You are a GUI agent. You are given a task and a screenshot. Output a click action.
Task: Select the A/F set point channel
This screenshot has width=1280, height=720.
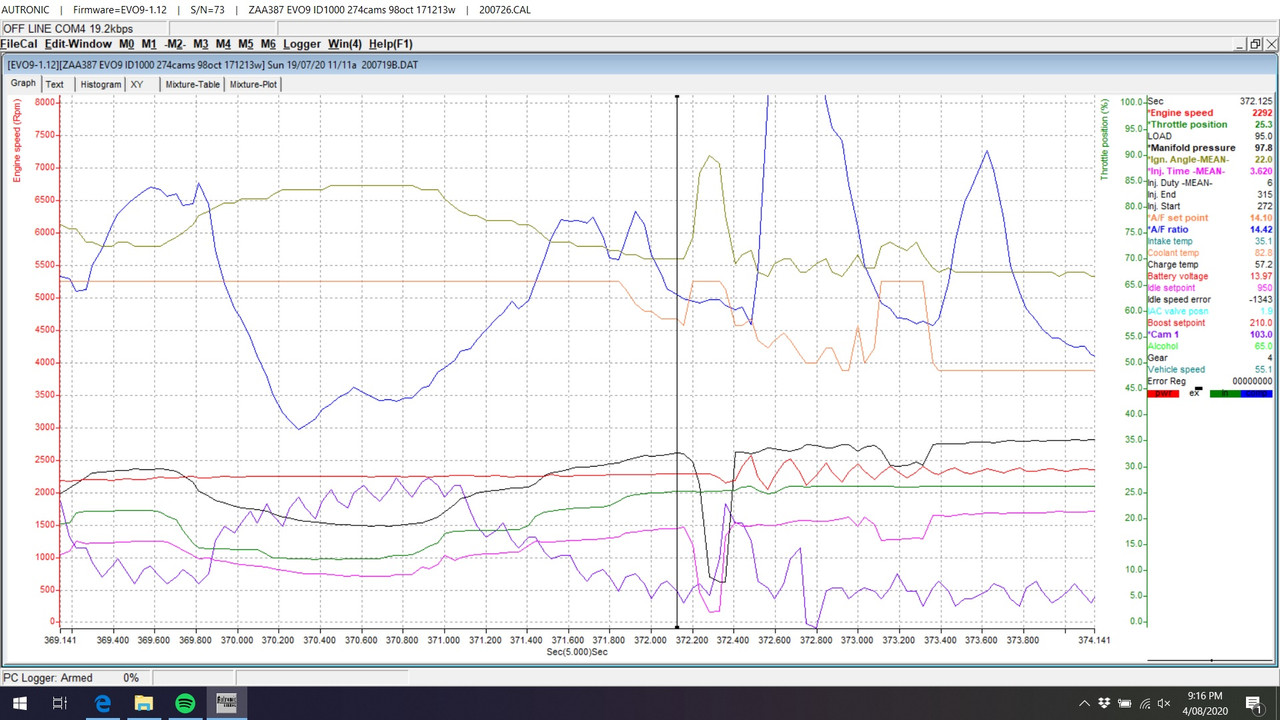pos(1209,218)
